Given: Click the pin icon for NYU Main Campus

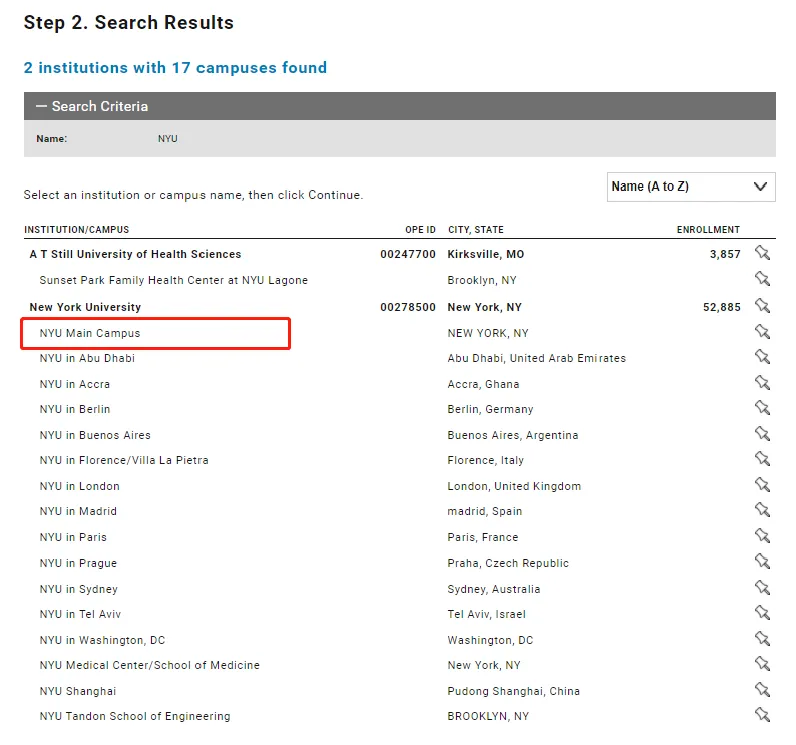Looking at the screenshot, I should click(762, 332).
